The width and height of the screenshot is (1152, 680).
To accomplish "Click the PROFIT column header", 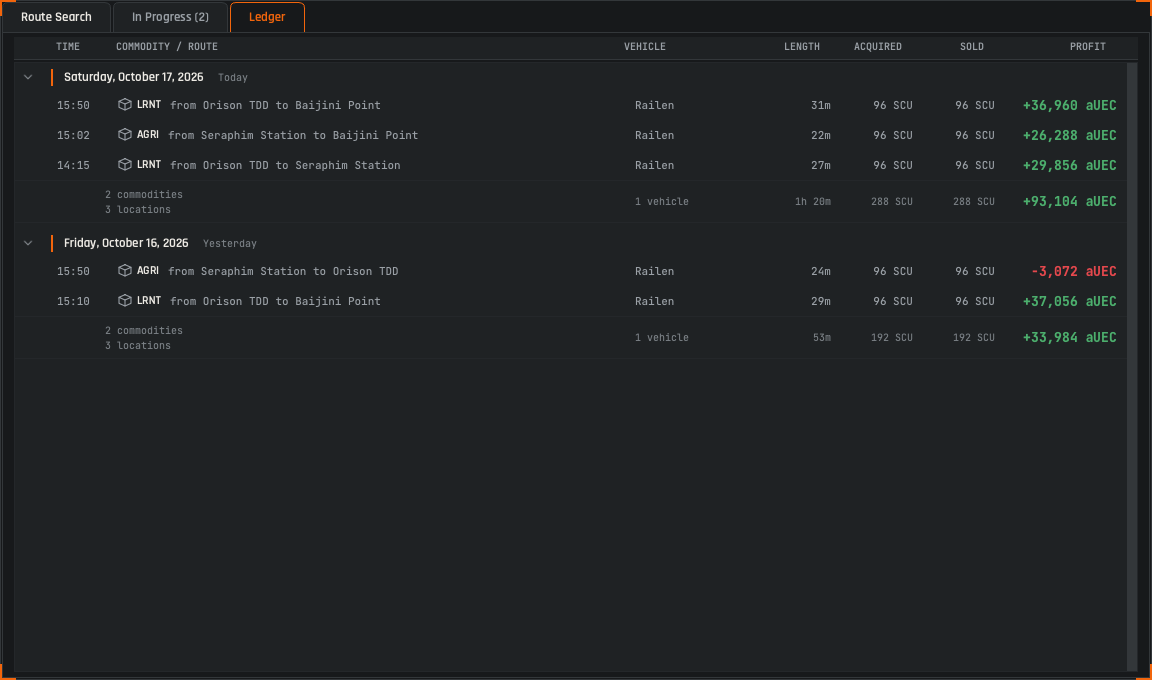I will tap(1087, 46).
